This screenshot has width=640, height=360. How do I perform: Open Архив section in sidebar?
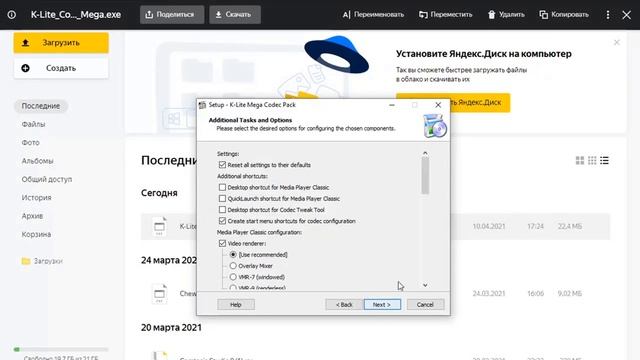point(32,216)
